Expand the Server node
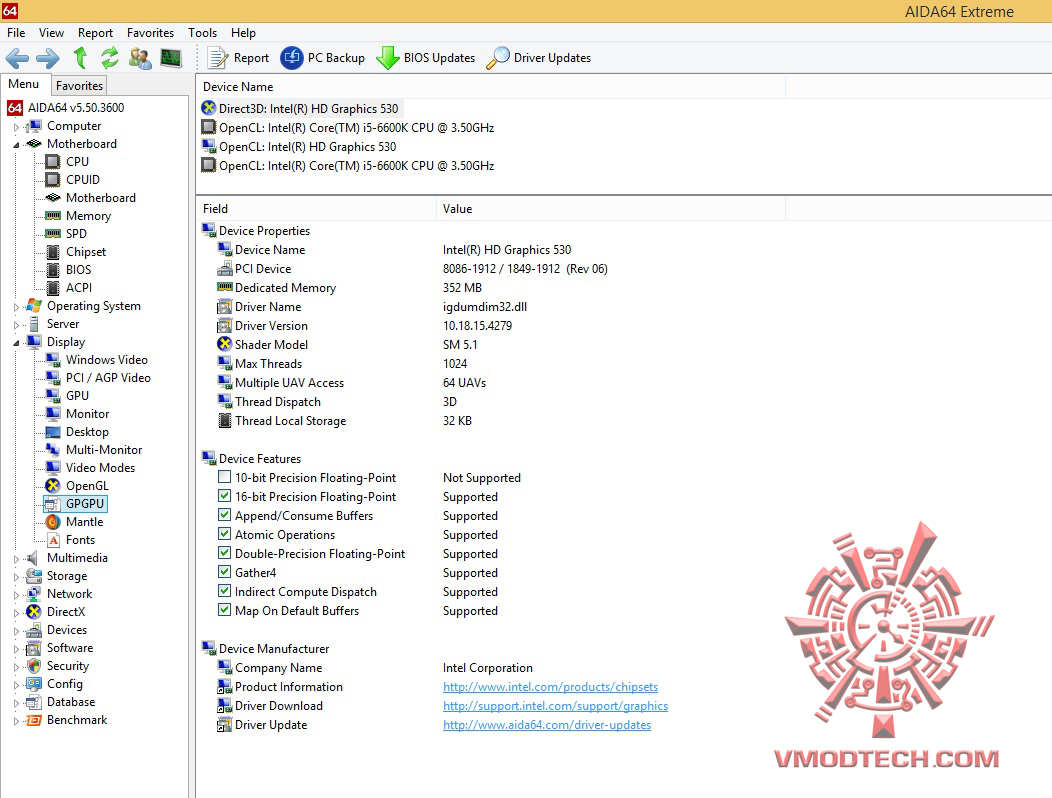The image size is (1052, 798). click(16, 325)
